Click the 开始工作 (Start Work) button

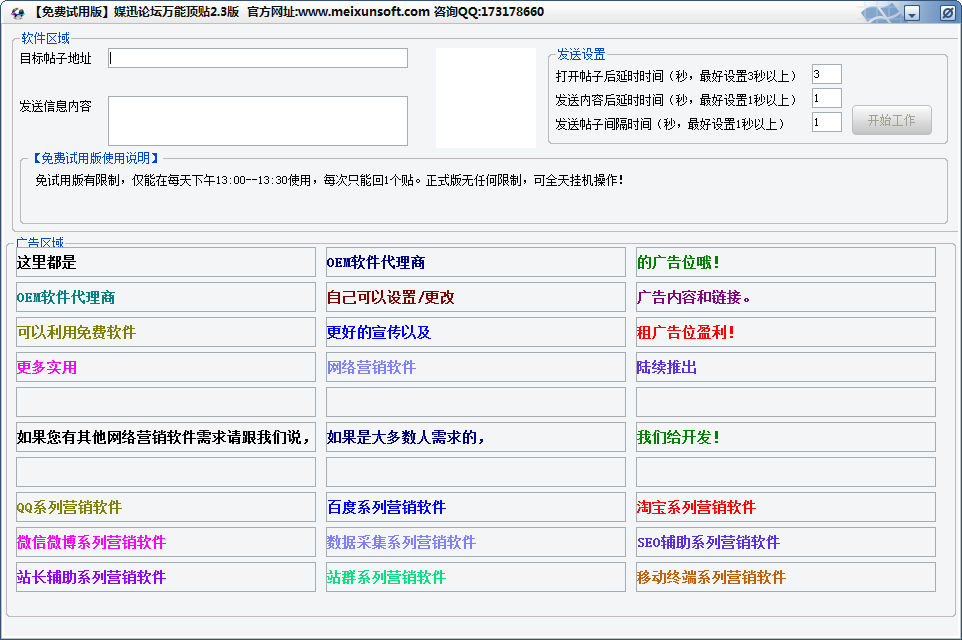[x=891, y=120]
